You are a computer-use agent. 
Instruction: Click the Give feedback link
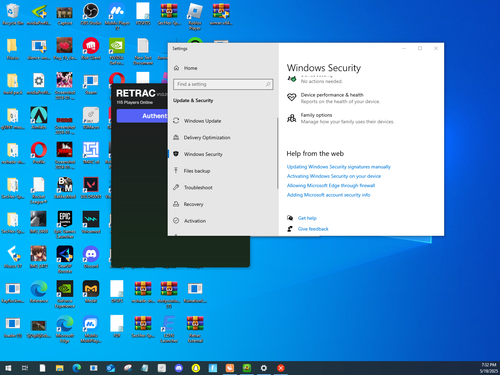(313, 229)
